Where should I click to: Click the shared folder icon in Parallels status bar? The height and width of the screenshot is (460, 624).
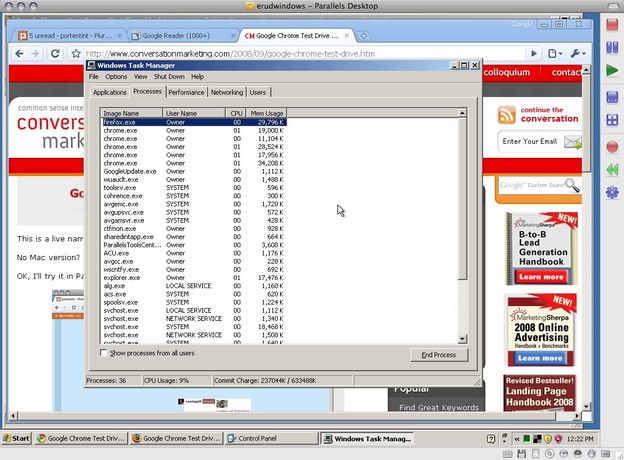click(x=605, y=454)
